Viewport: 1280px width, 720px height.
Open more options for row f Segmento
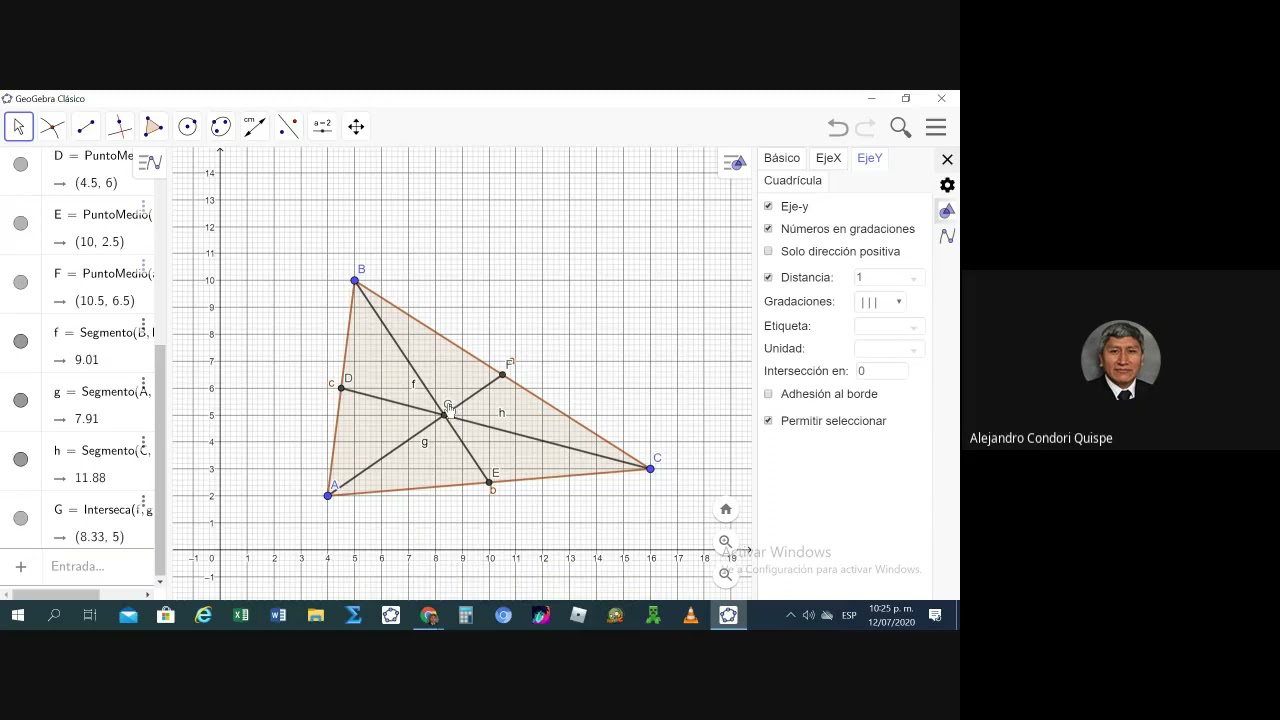click(x=144, y=326)
